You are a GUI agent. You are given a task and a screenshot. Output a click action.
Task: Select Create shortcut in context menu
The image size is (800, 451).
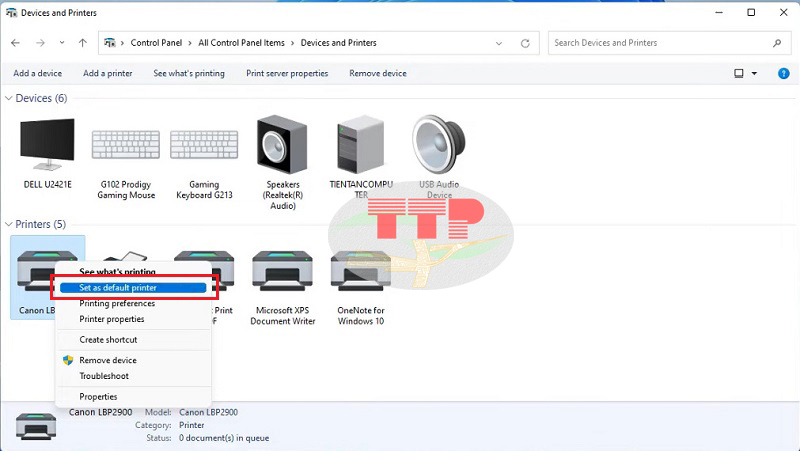click(x=133, y=340)
